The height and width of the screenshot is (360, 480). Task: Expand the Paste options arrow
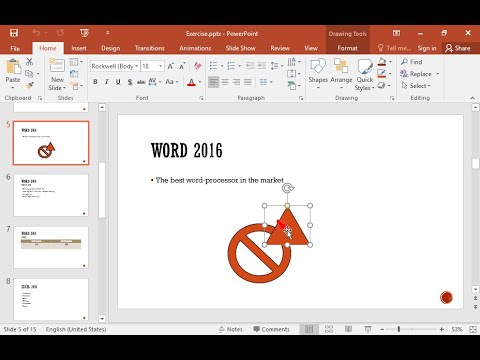[x=13, y=88]
